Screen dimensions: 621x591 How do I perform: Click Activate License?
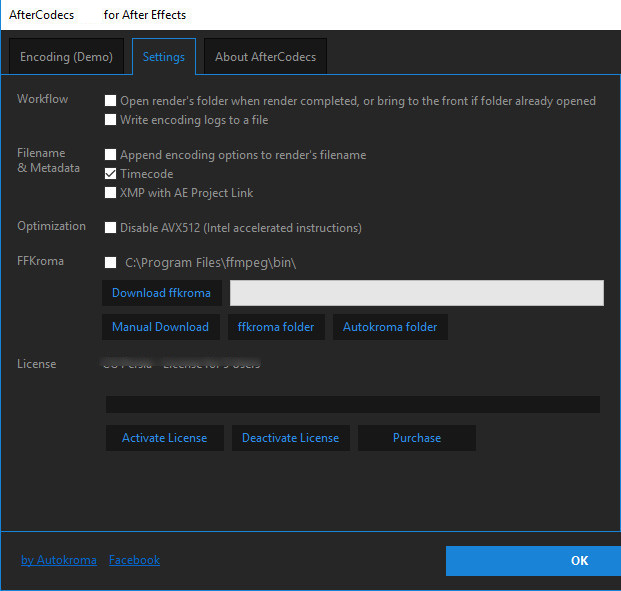pyautogui.click(x=165, y=438)
